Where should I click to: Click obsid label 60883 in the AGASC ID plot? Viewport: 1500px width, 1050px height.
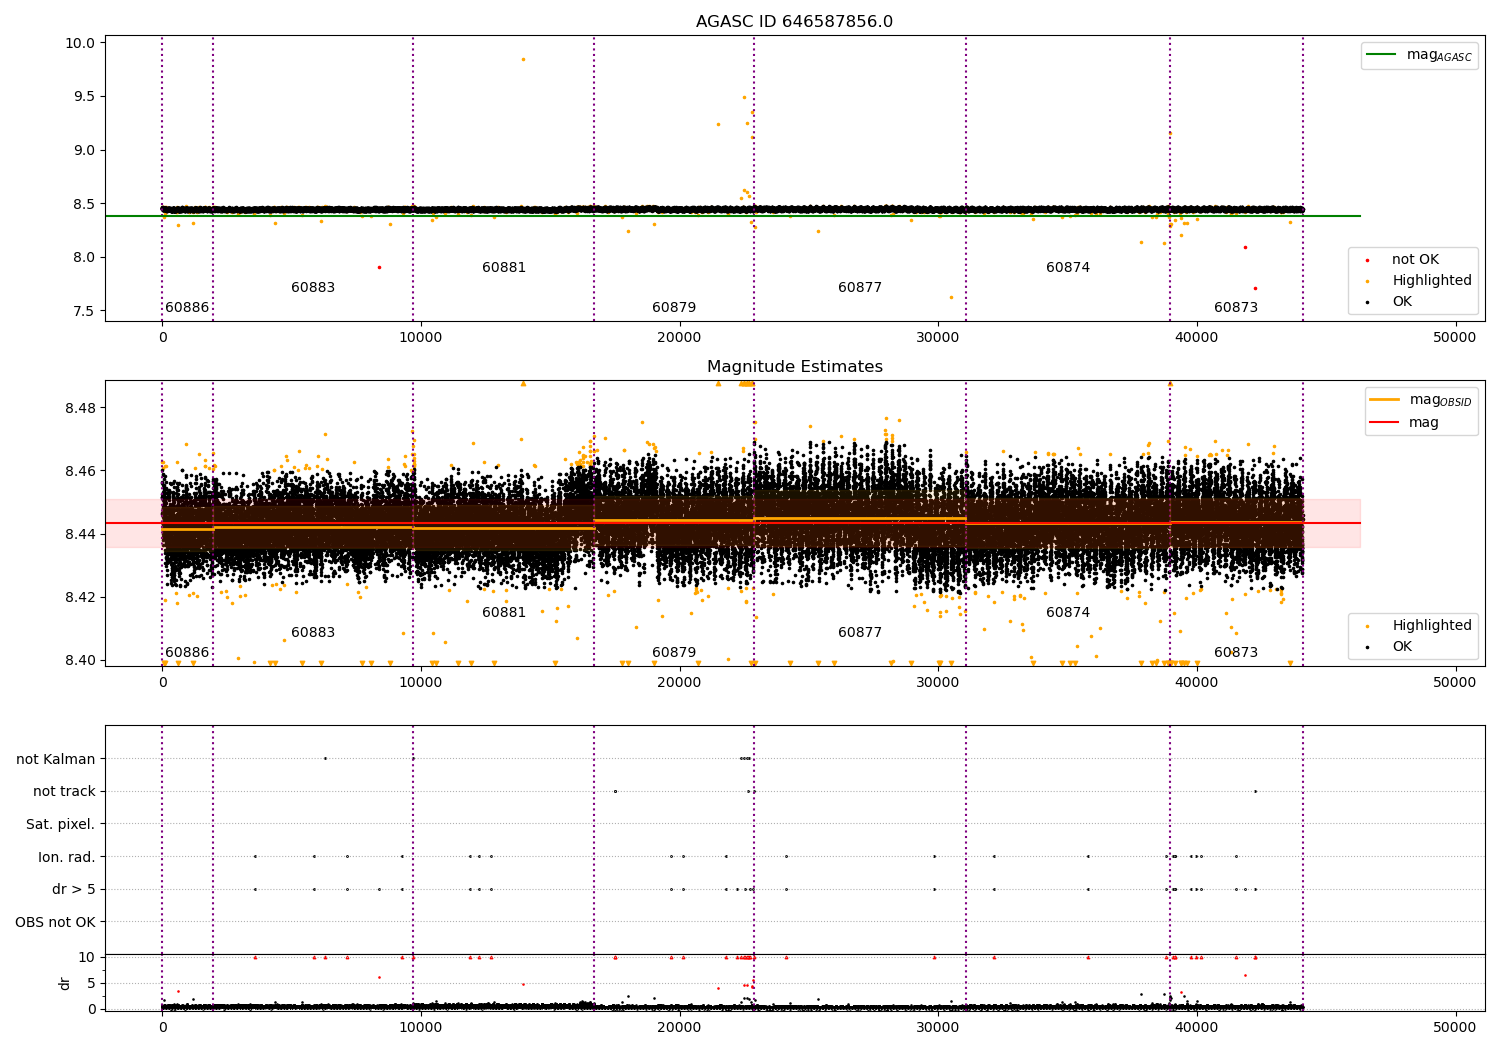click(313, 288)
